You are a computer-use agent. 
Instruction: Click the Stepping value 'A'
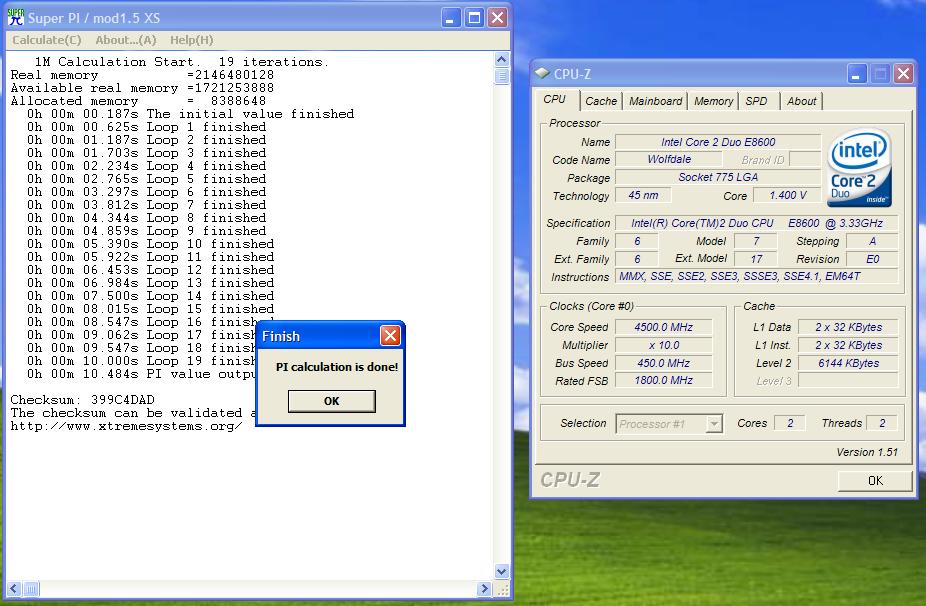(x=872, y=241)
